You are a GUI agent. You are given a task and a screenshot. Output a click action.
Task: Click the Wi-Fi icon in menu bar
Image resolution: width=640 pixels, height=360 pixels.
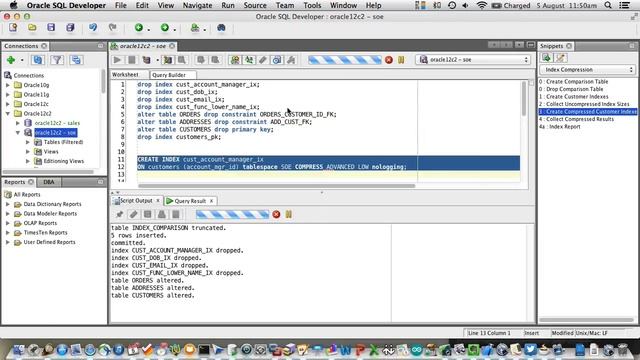click(x=482, y=5)
